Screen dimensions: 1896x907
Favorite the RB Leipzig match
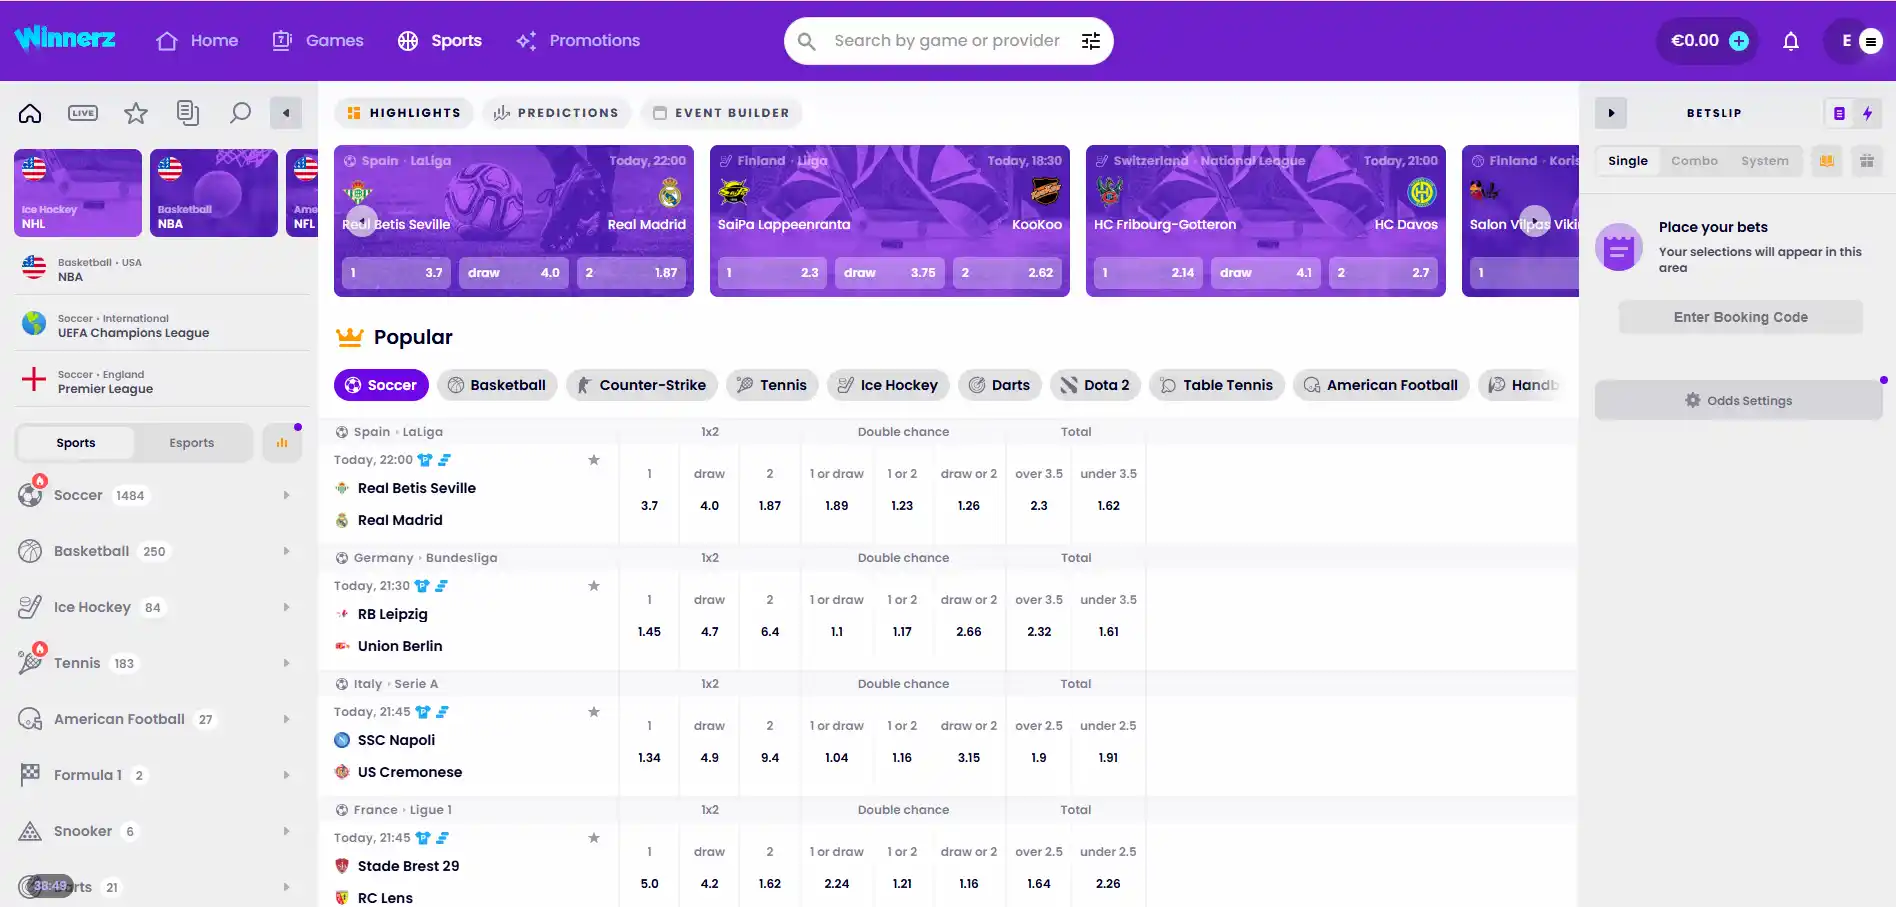(594, 586)
